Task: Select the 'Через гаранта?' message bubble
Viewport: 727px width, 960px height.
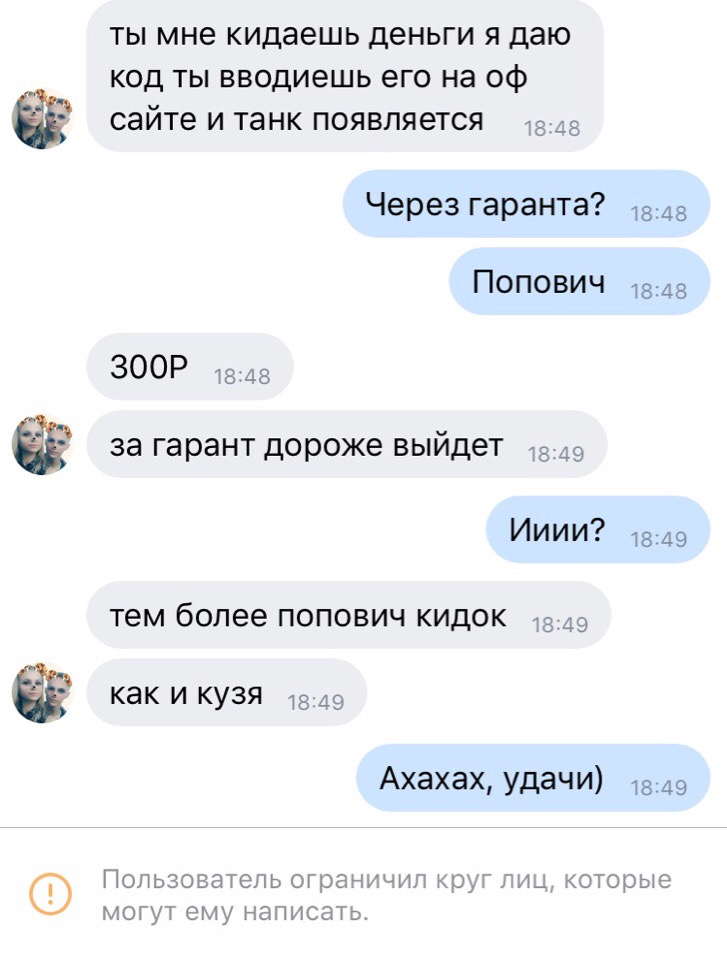Action: click(526, 204)
